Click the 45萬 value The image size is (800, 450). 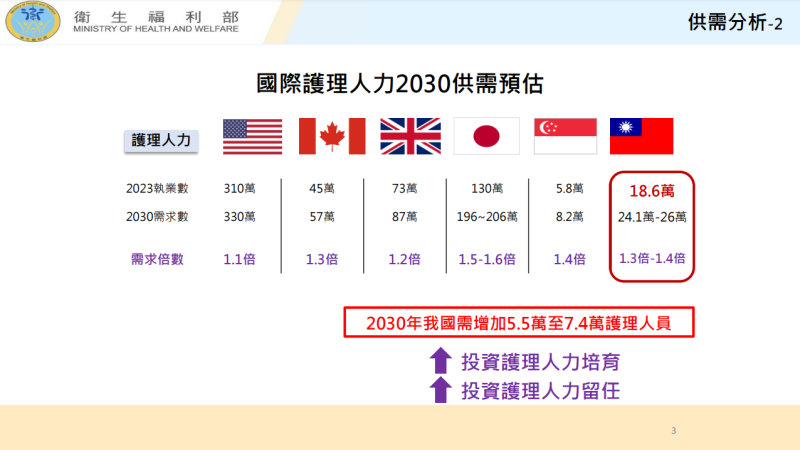[322, 189]
